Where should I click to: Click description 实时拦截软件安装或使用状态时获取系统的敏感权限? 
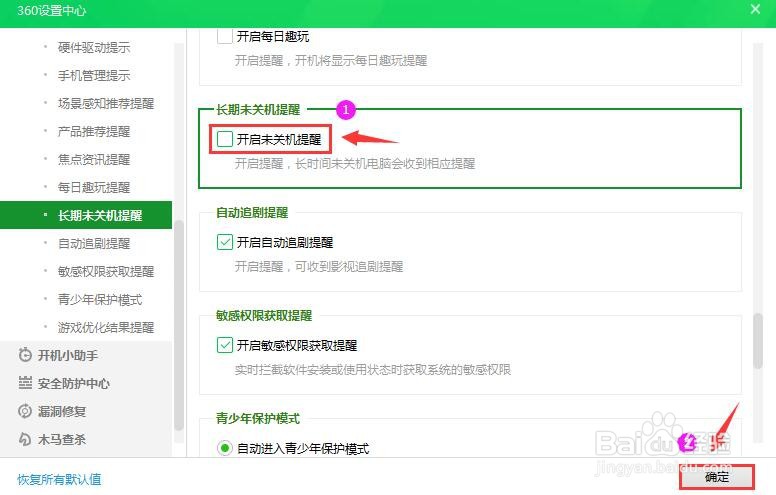tap(373, 369)
